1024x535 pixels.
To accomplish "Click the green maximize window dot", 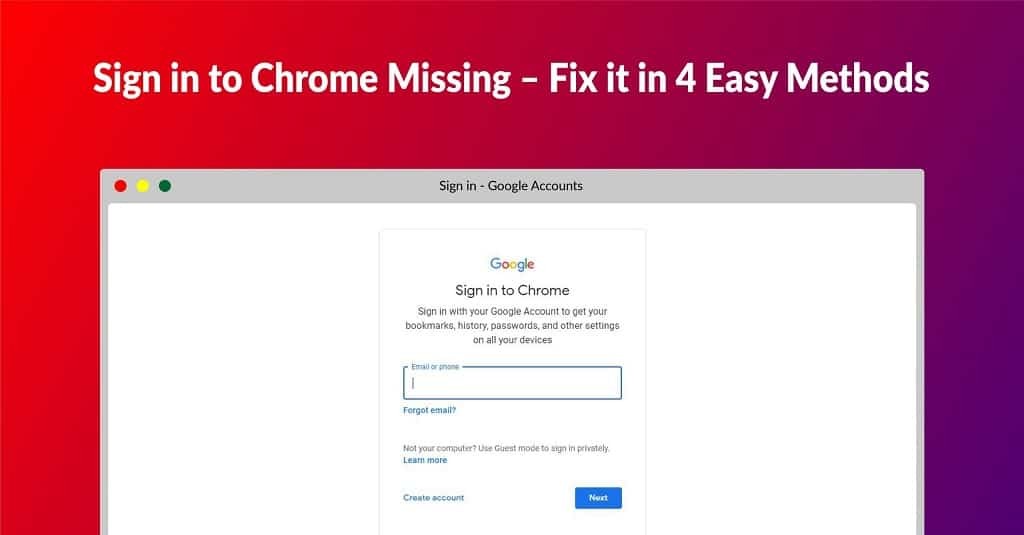I will 165,186.
